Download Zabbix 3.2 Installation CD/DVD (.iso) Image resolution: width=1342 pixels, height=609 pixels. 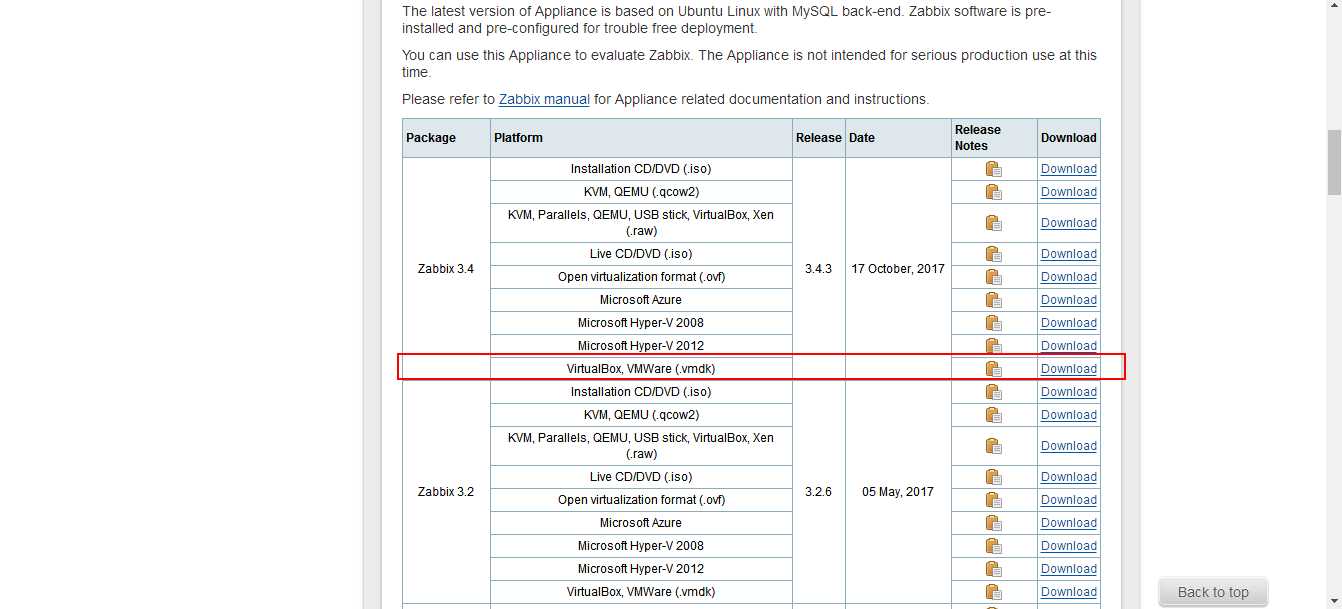[1068, 392]
